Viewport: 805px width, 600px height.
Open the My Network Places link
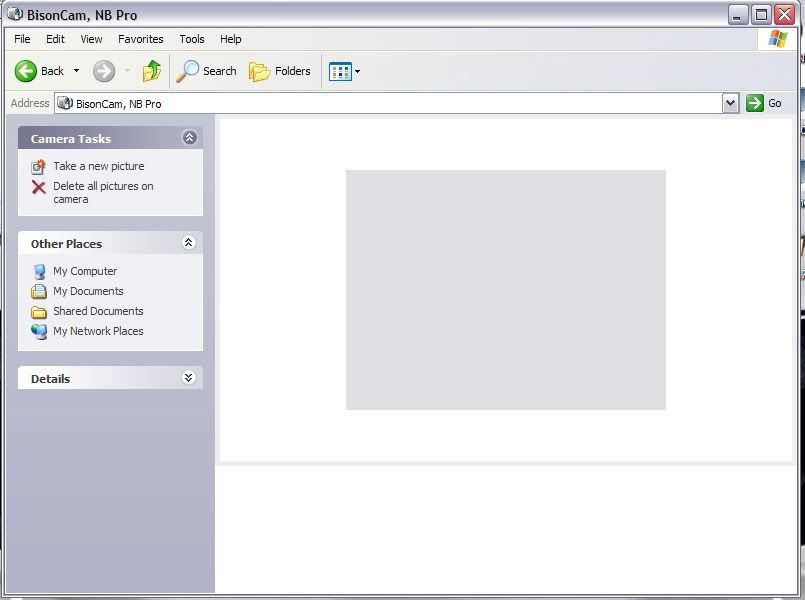click(98, 331)
